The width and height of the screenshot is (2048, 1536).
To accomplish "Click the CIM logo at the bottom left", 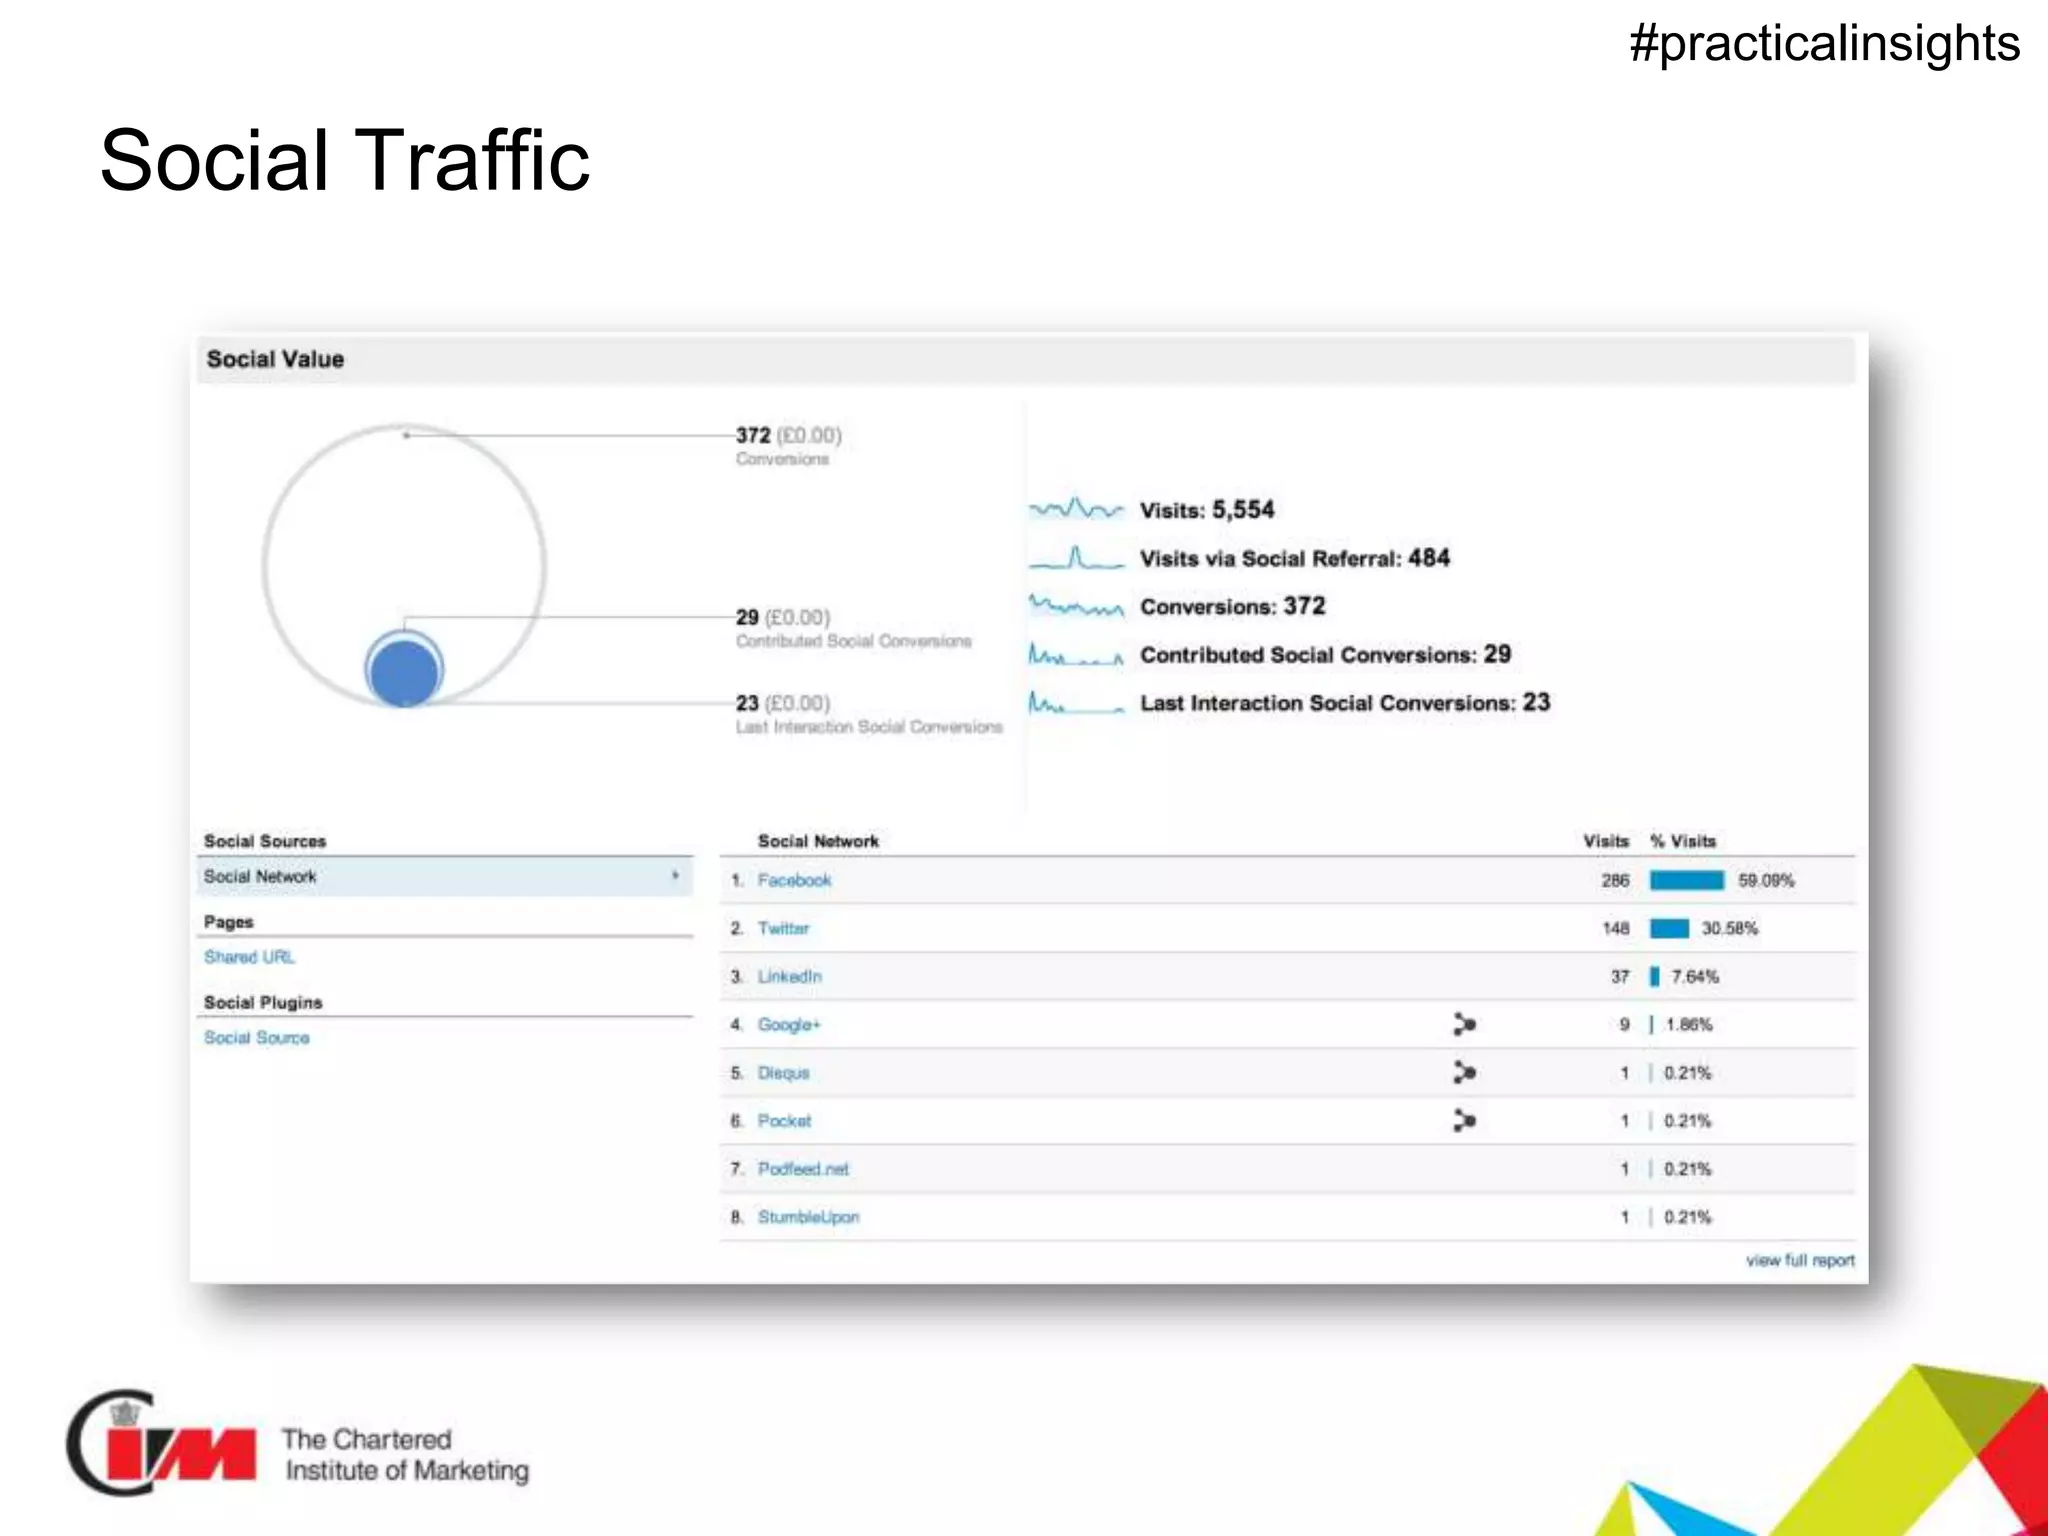I will 161,1443.
